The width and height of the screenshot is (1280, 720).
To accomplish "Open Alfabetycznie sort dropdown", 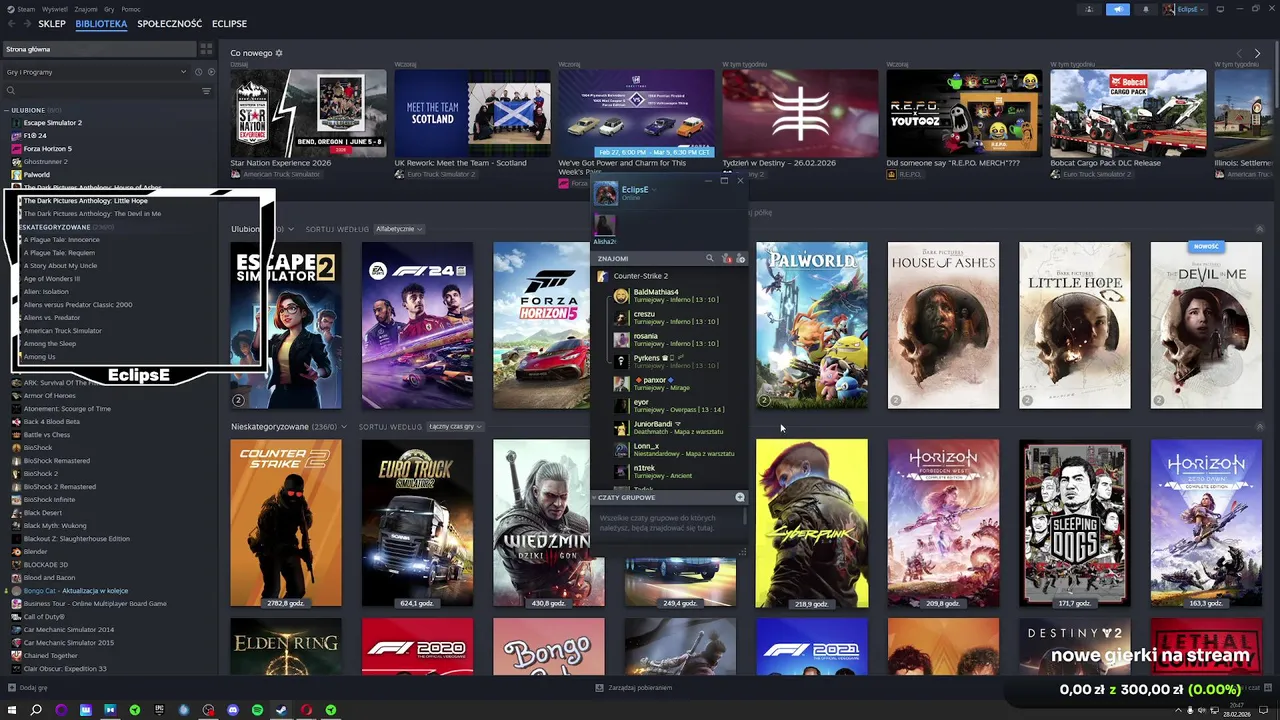I will 398,229.
